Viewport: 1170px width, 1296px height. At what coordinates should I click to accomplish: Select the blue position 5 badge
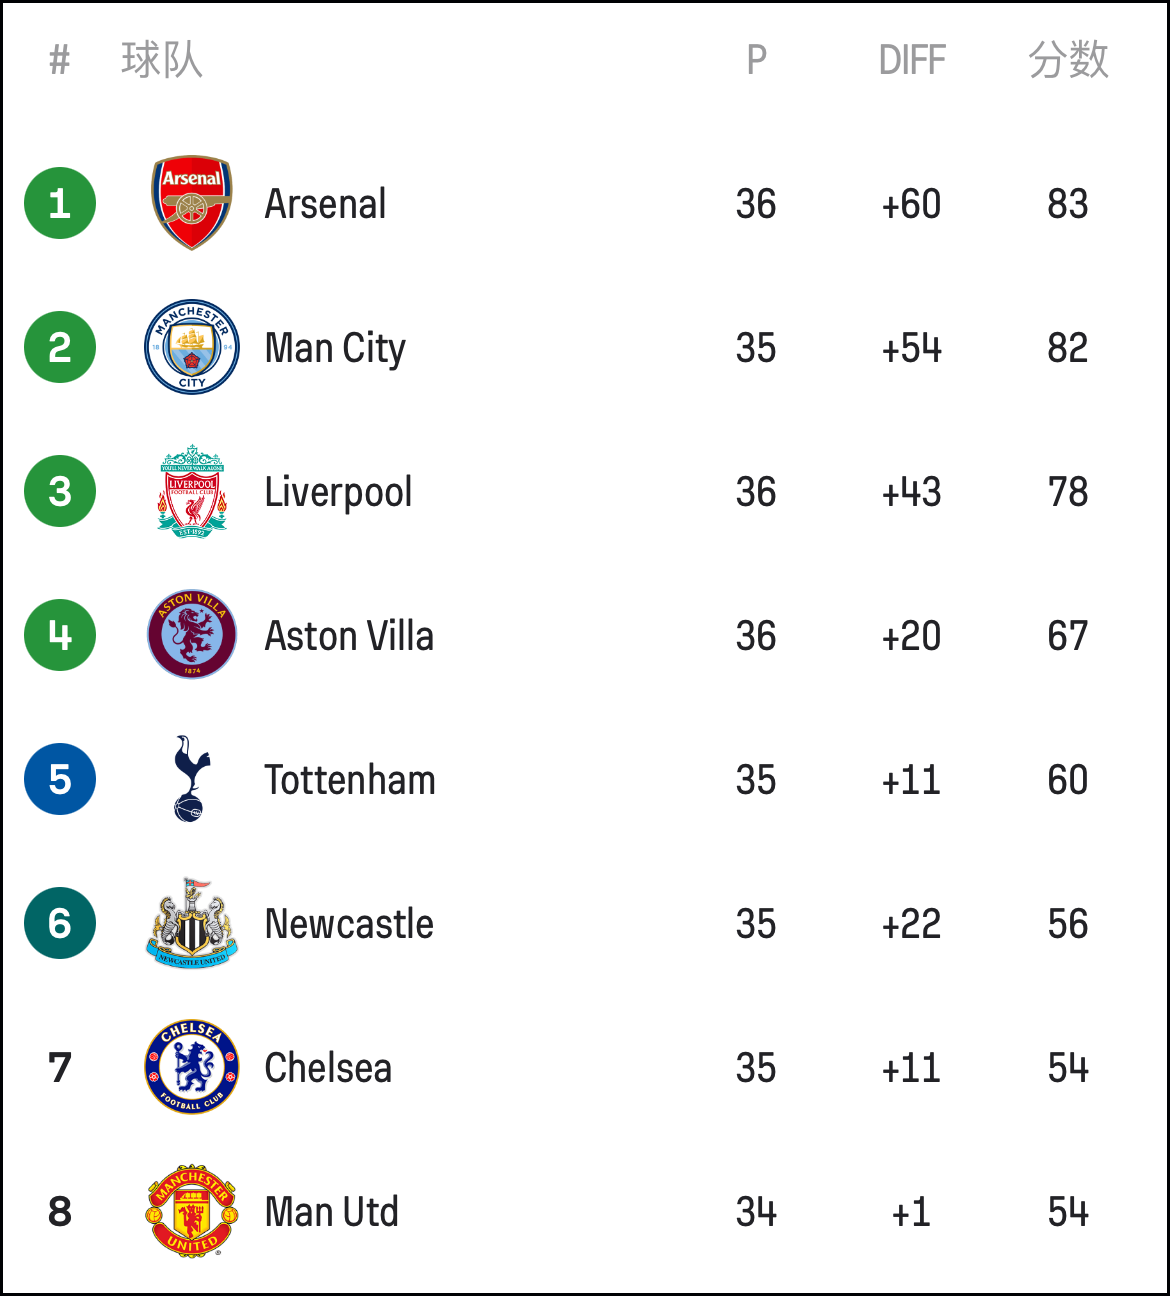60,779
